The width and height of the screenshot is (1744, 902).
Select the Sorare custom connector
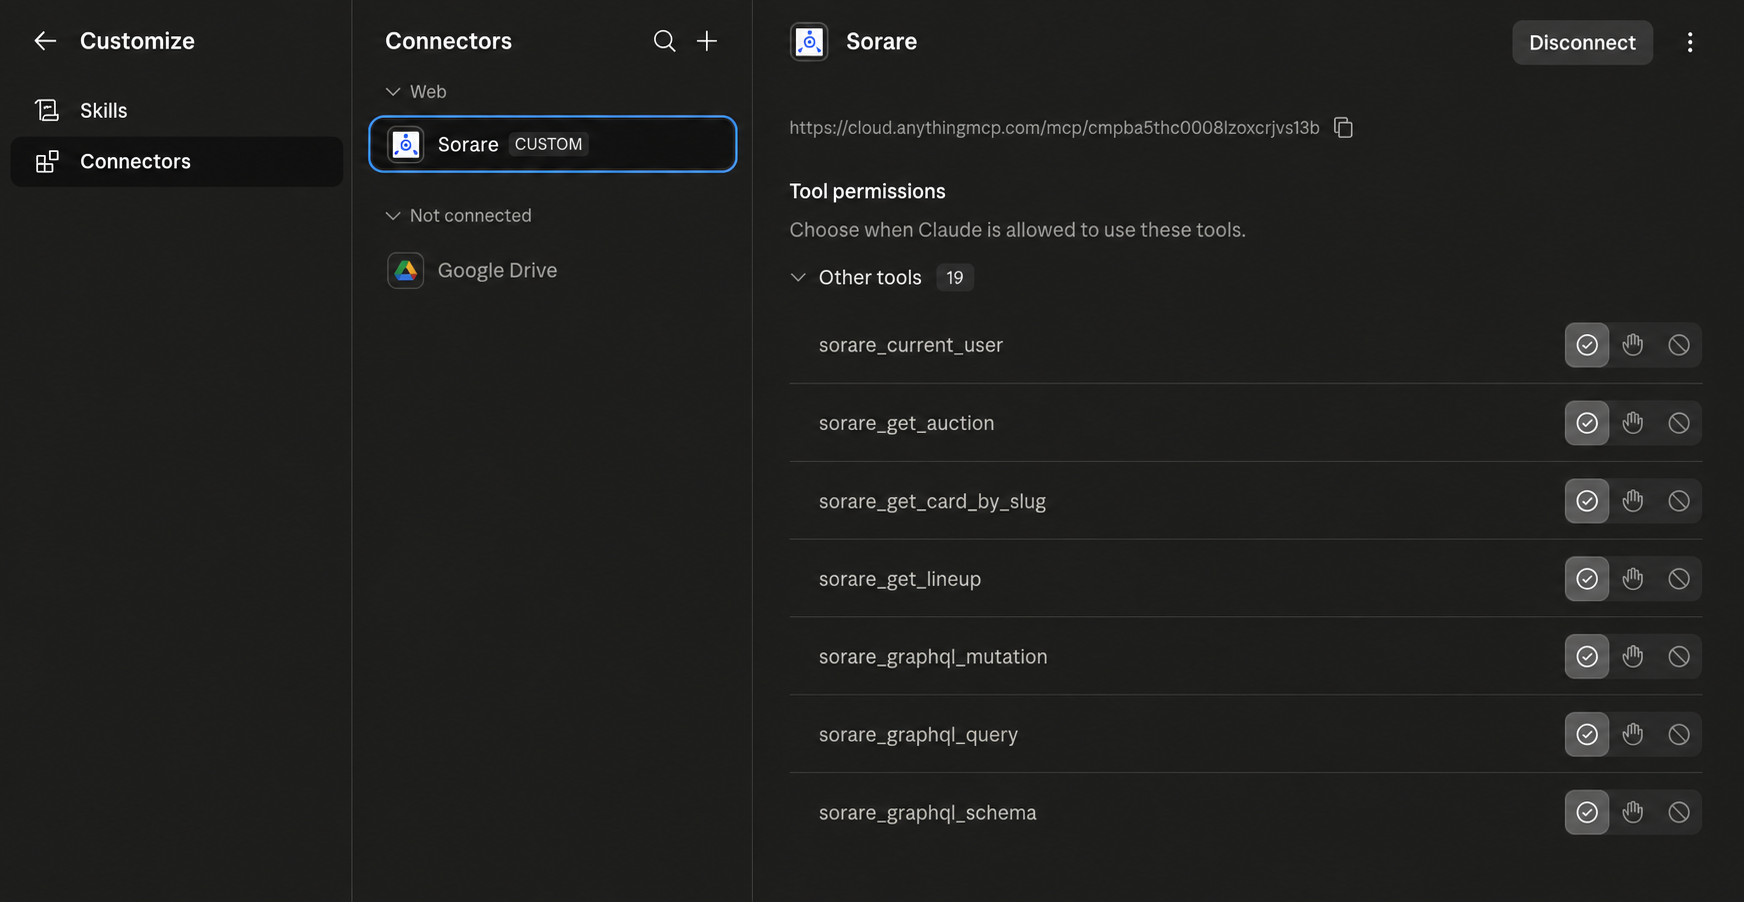click(553, 144)
